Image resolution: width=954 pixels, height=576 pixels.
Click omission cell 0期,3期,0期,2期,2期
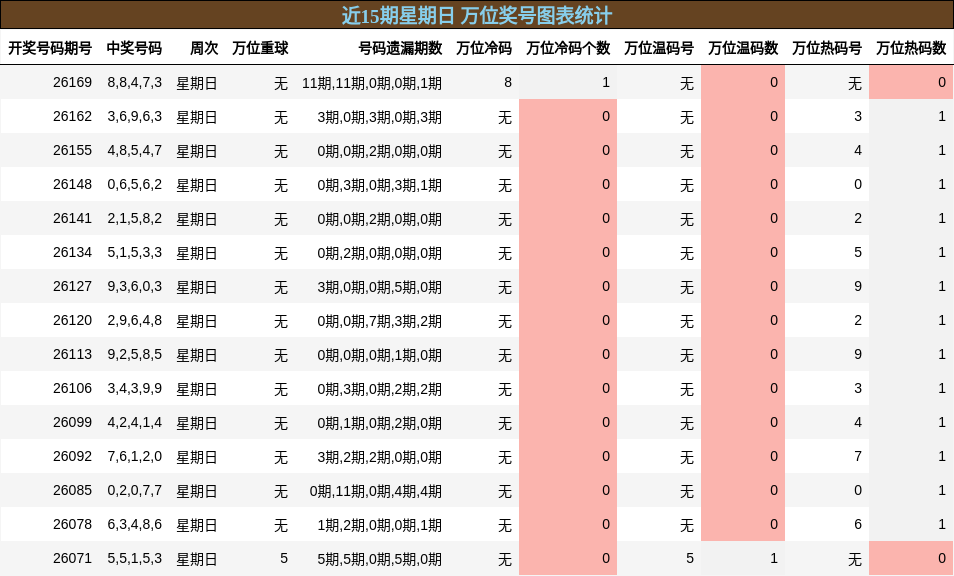point(380,390)
